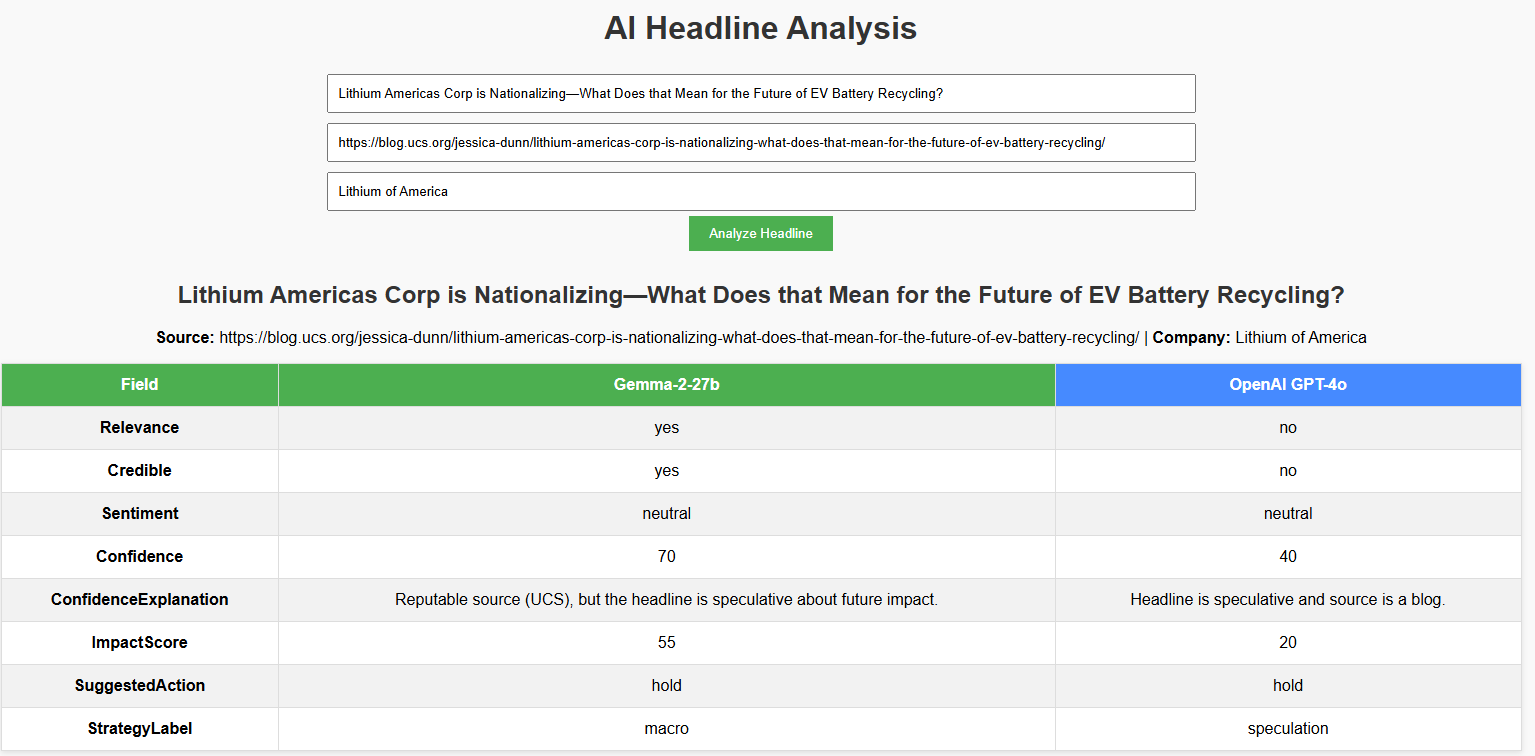Click GPT-4o's Confidence value 40
Image resolution: width=1535 pixels, height=756 pixels.
click(x=1288, y=557)
